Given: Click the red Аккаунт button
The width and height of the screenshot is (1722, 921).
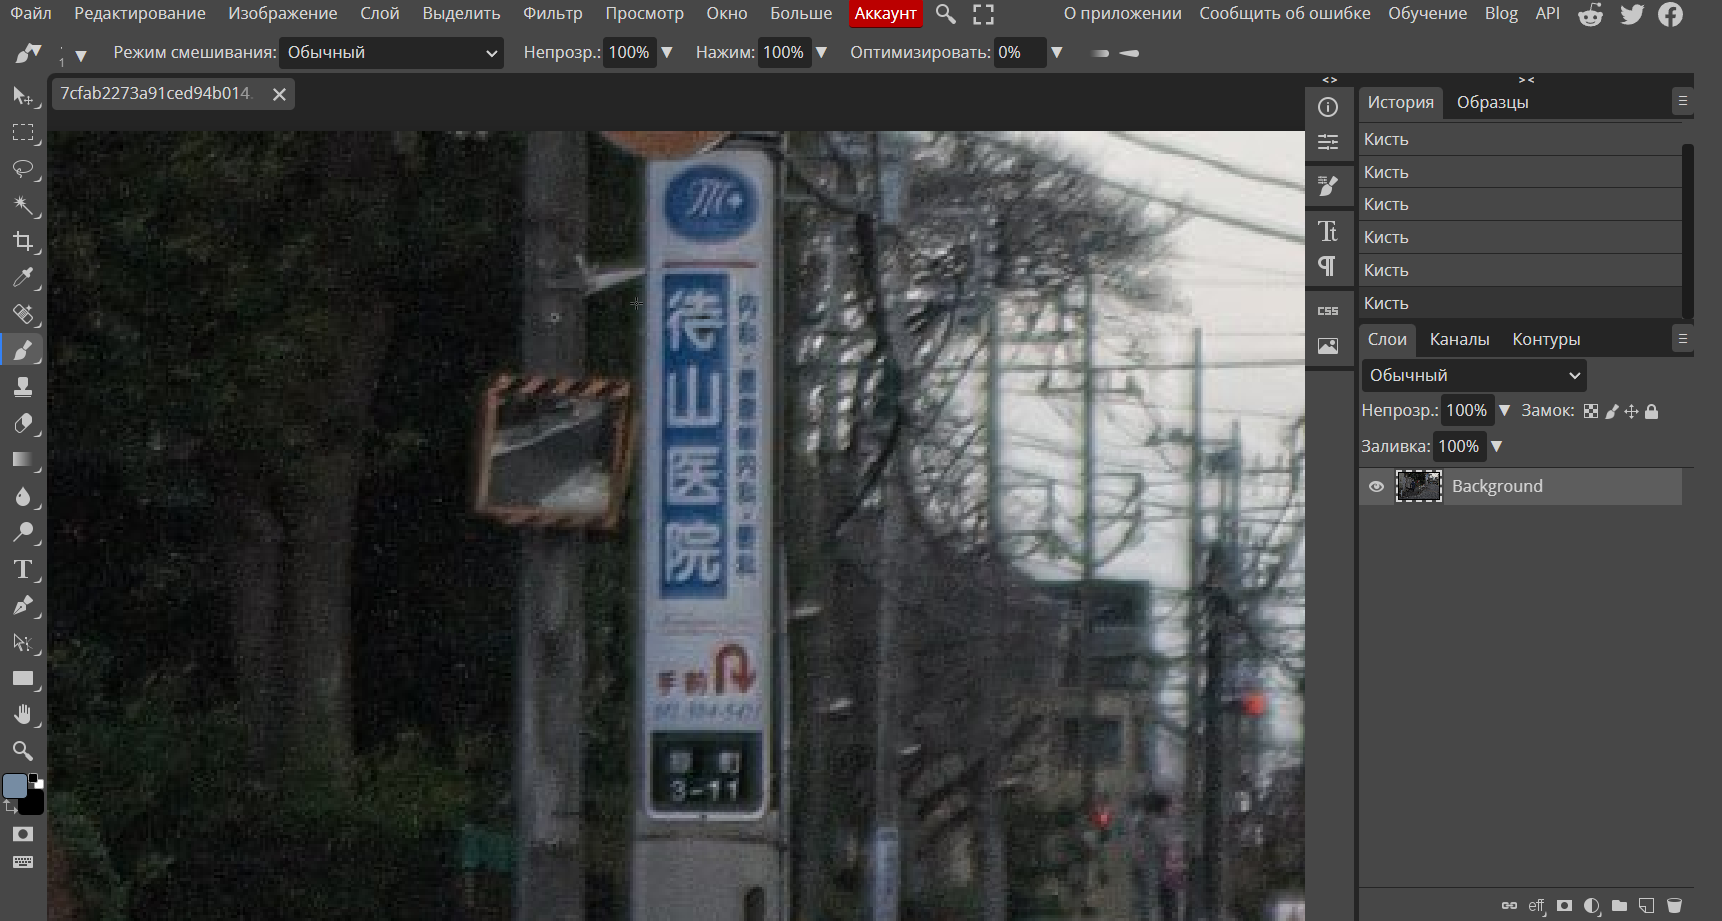Looking at the screenshot, I should coord(885,14).
